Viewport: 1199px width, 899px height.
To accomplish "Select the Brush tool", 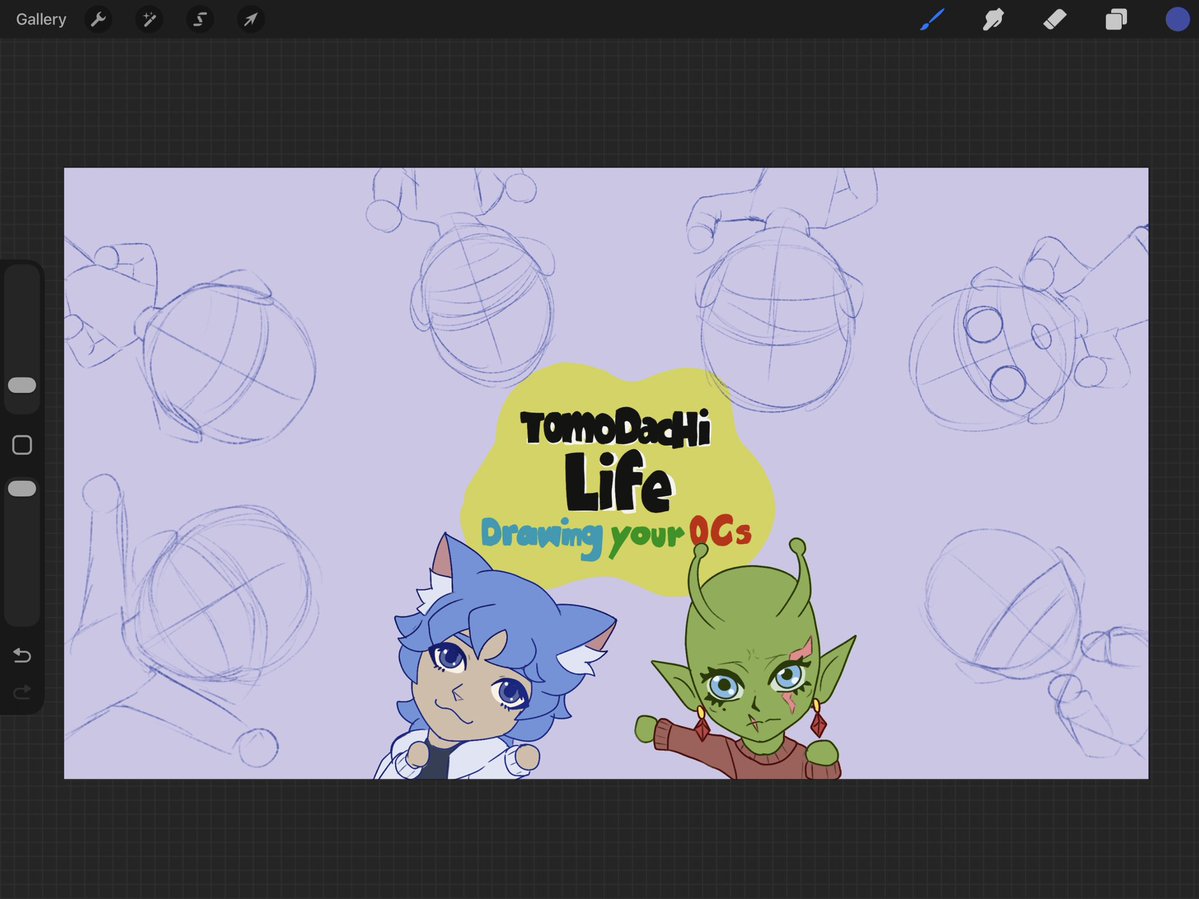I will coord(932,19).
